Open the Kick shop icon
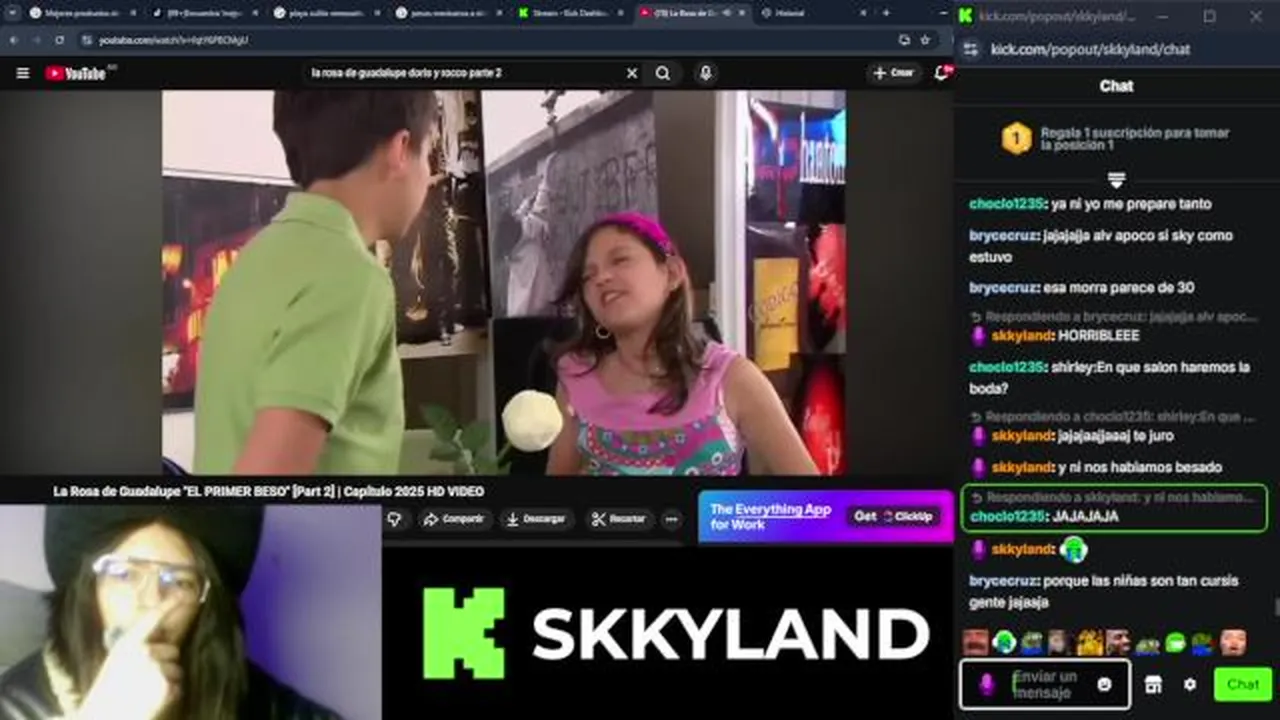This screenshot has height=720, width=1280. click(1153, 684)
